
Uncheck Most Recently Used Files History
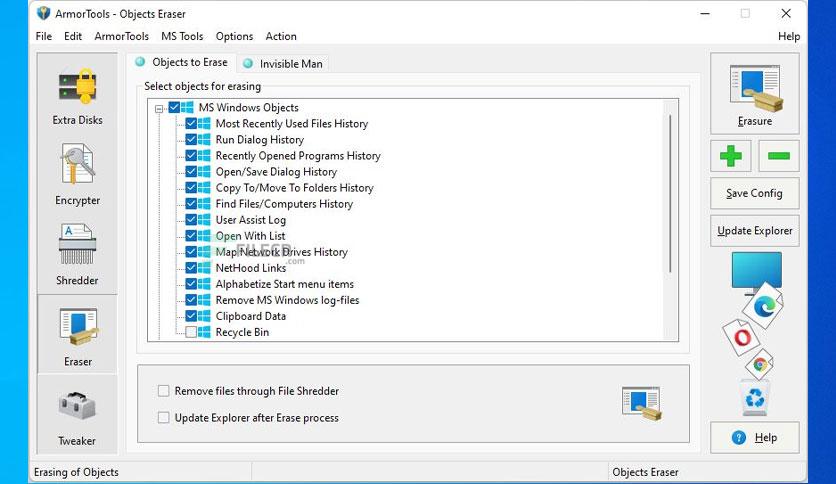click(191, 124)
